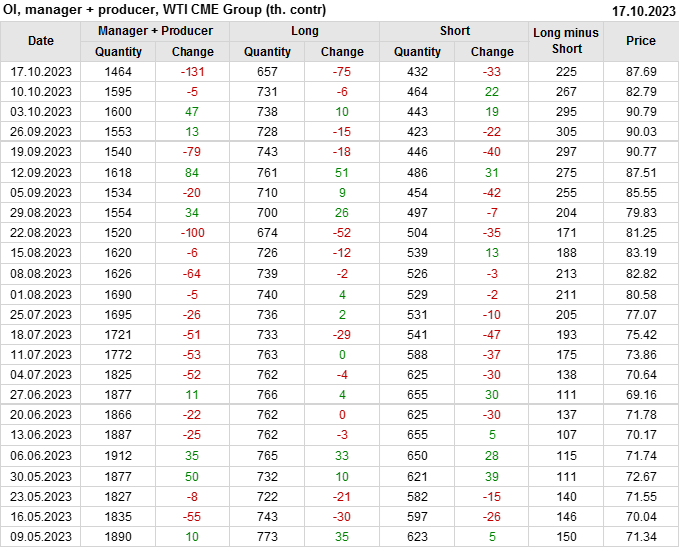Click the Price column header
680x548 pixels.
pyautogui.click(x=641, y=41)
